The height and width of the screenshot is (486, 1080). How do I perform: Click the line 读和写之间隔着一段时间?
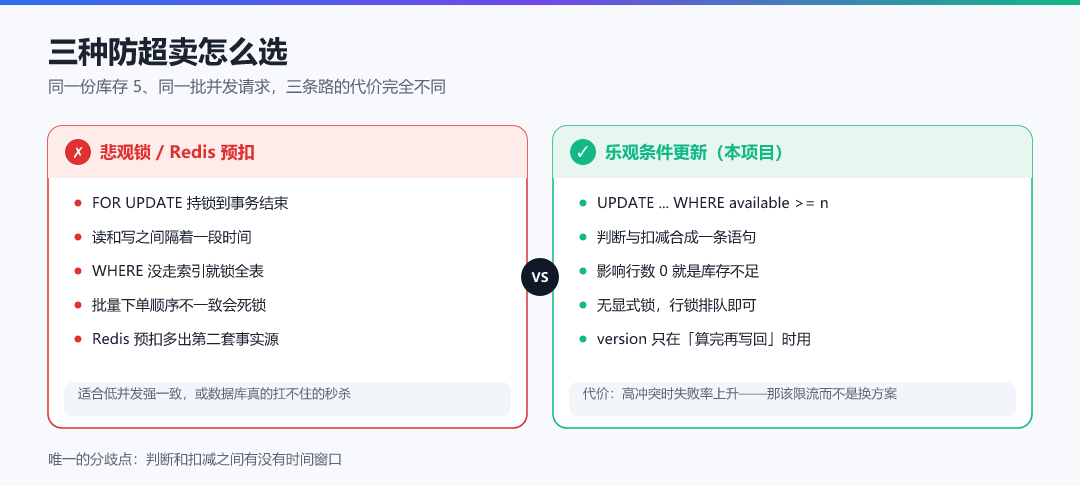click(x=172, y=237)
